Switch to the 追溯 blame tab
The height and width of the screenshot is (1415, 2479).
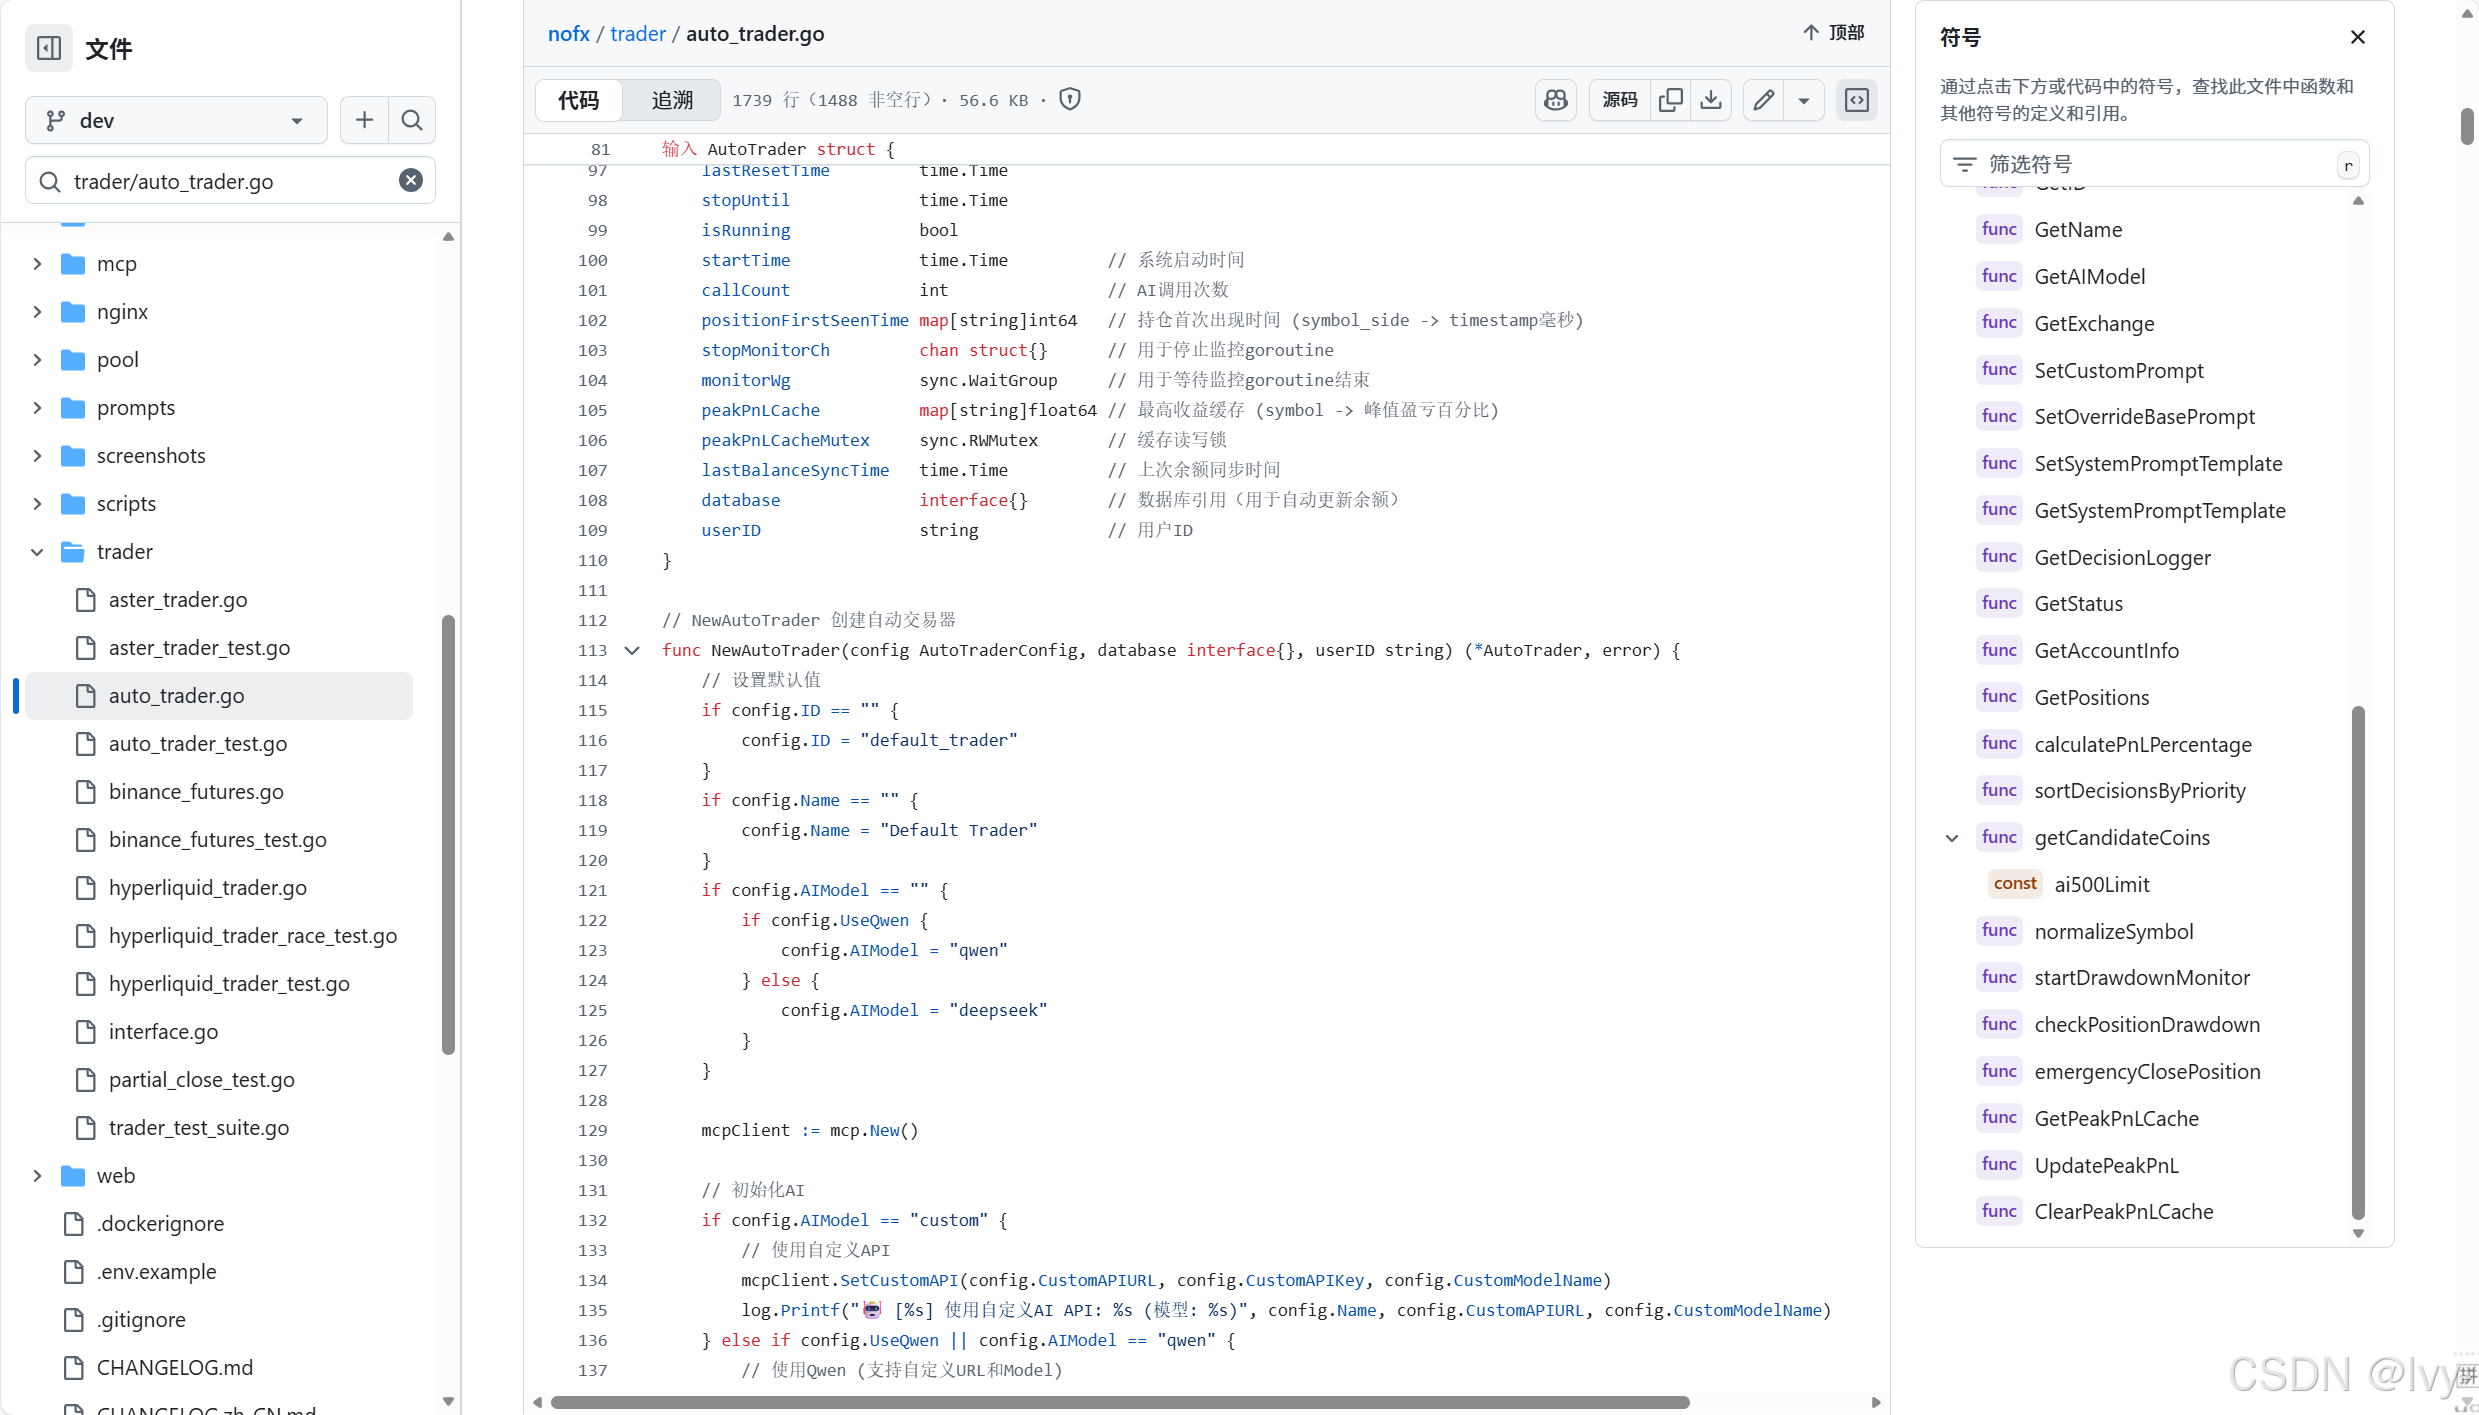(672, 100)
